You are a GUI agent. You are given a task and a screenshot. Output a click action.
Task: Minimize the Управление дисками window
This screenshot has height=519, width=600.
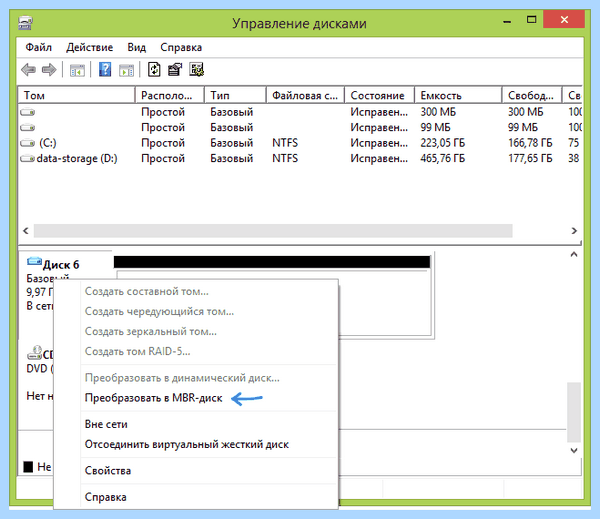(507, 21)
